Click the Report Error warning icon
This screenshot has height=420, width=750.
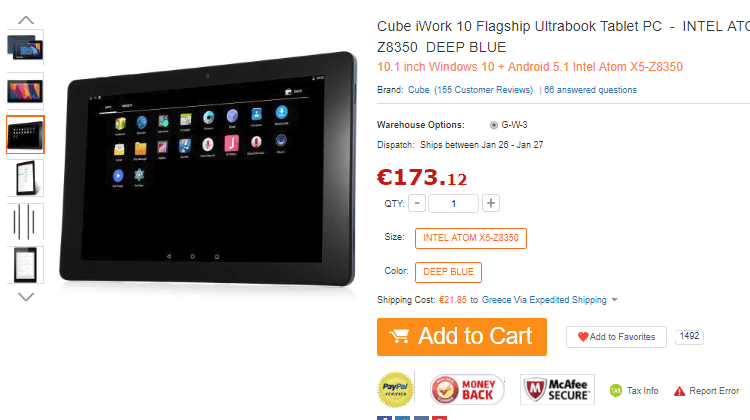679,391
